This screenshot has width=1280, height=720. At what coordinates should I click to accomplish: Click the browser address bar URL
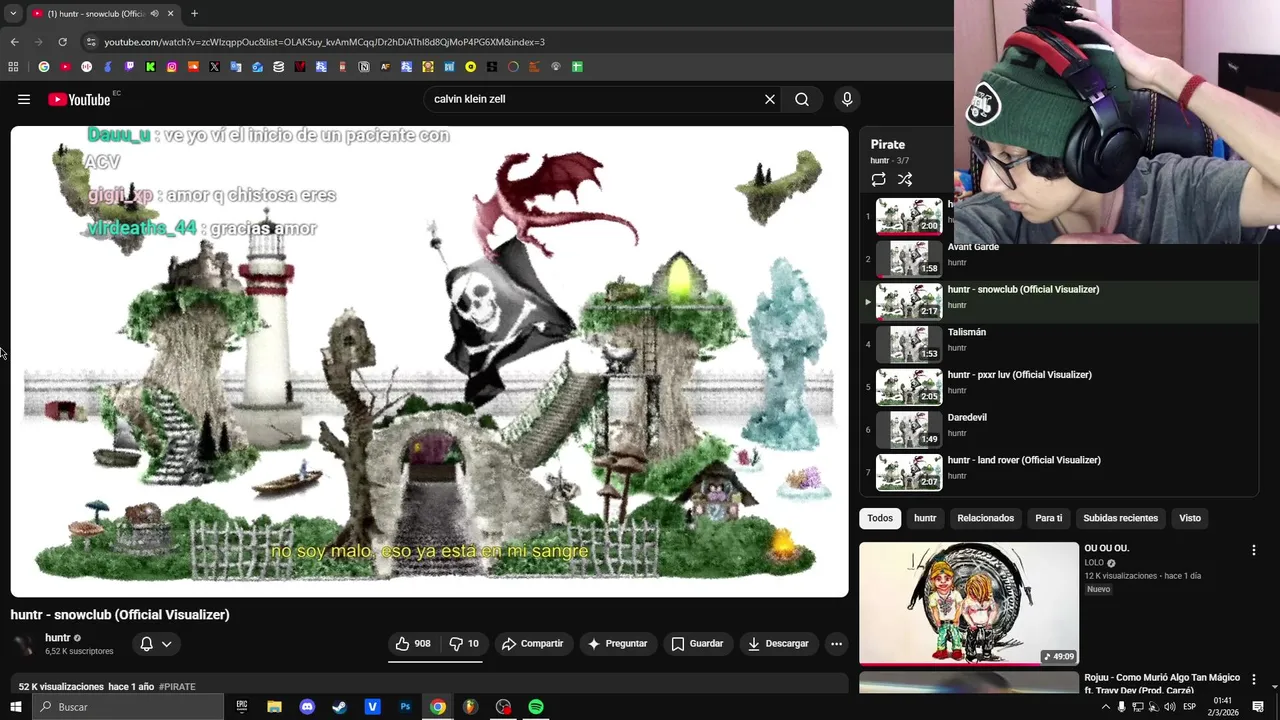point(324,42)
